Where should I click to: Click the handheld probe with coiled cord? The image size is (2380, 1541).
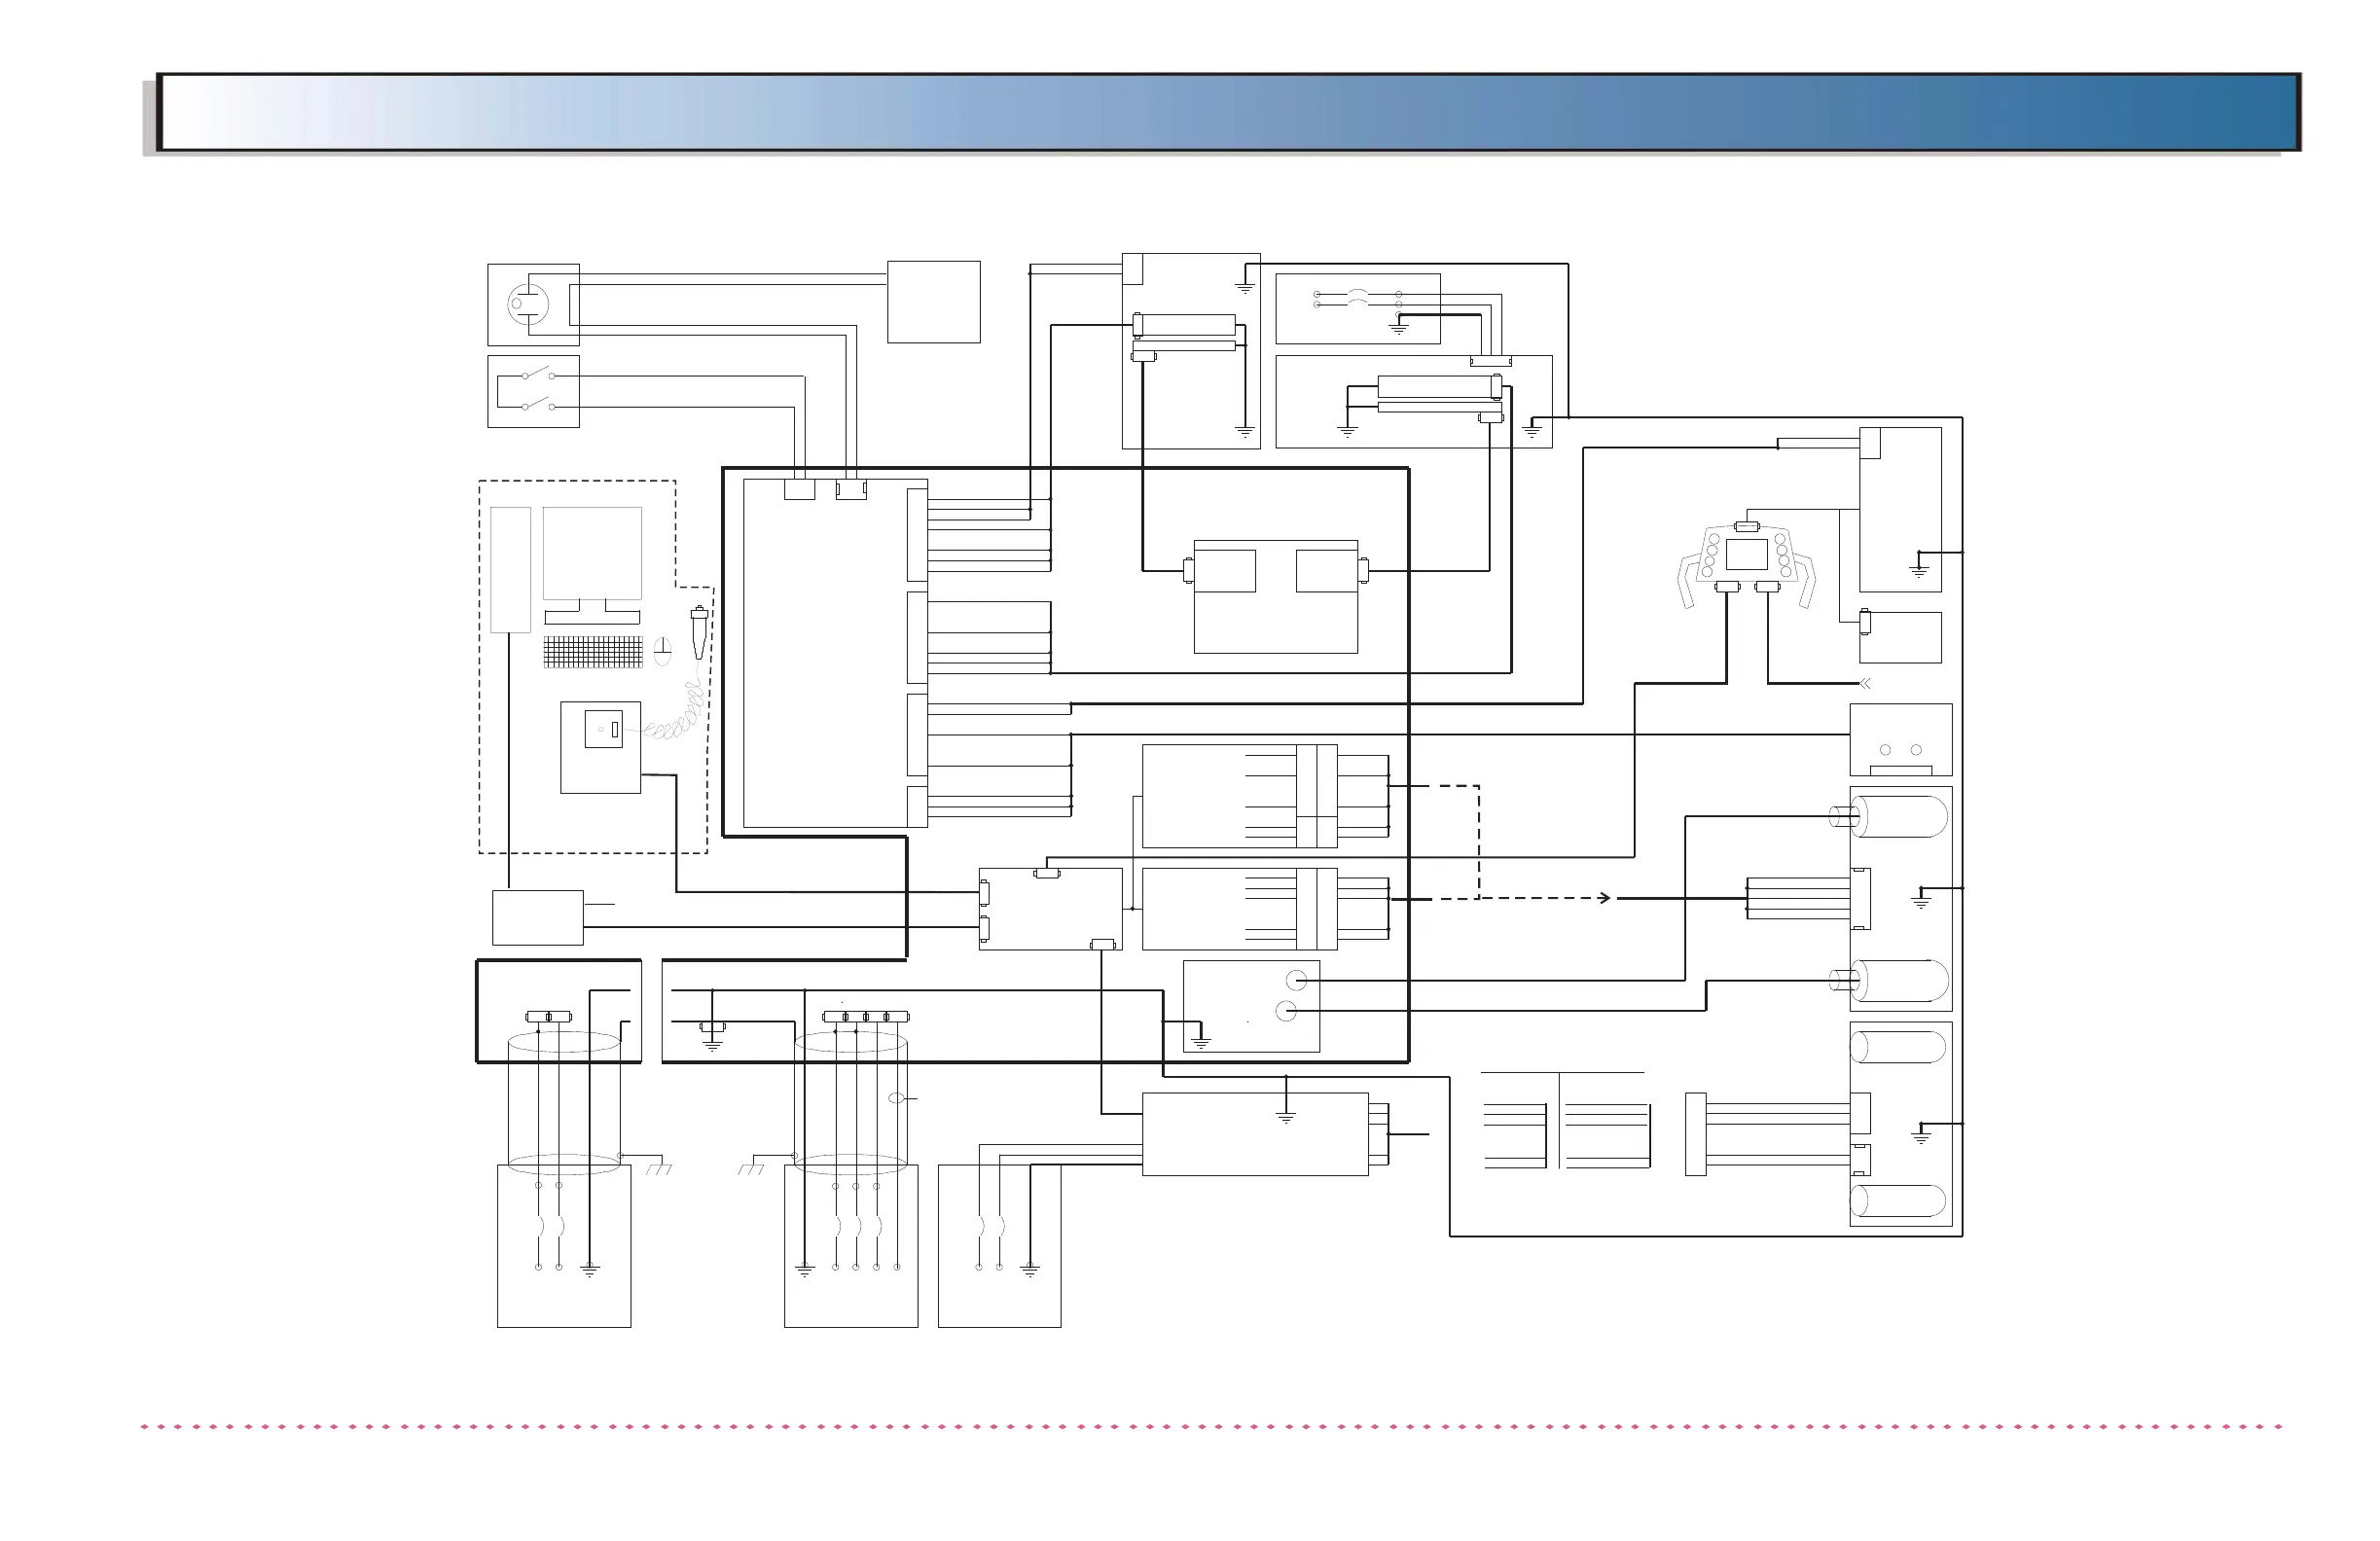(699, 633)
